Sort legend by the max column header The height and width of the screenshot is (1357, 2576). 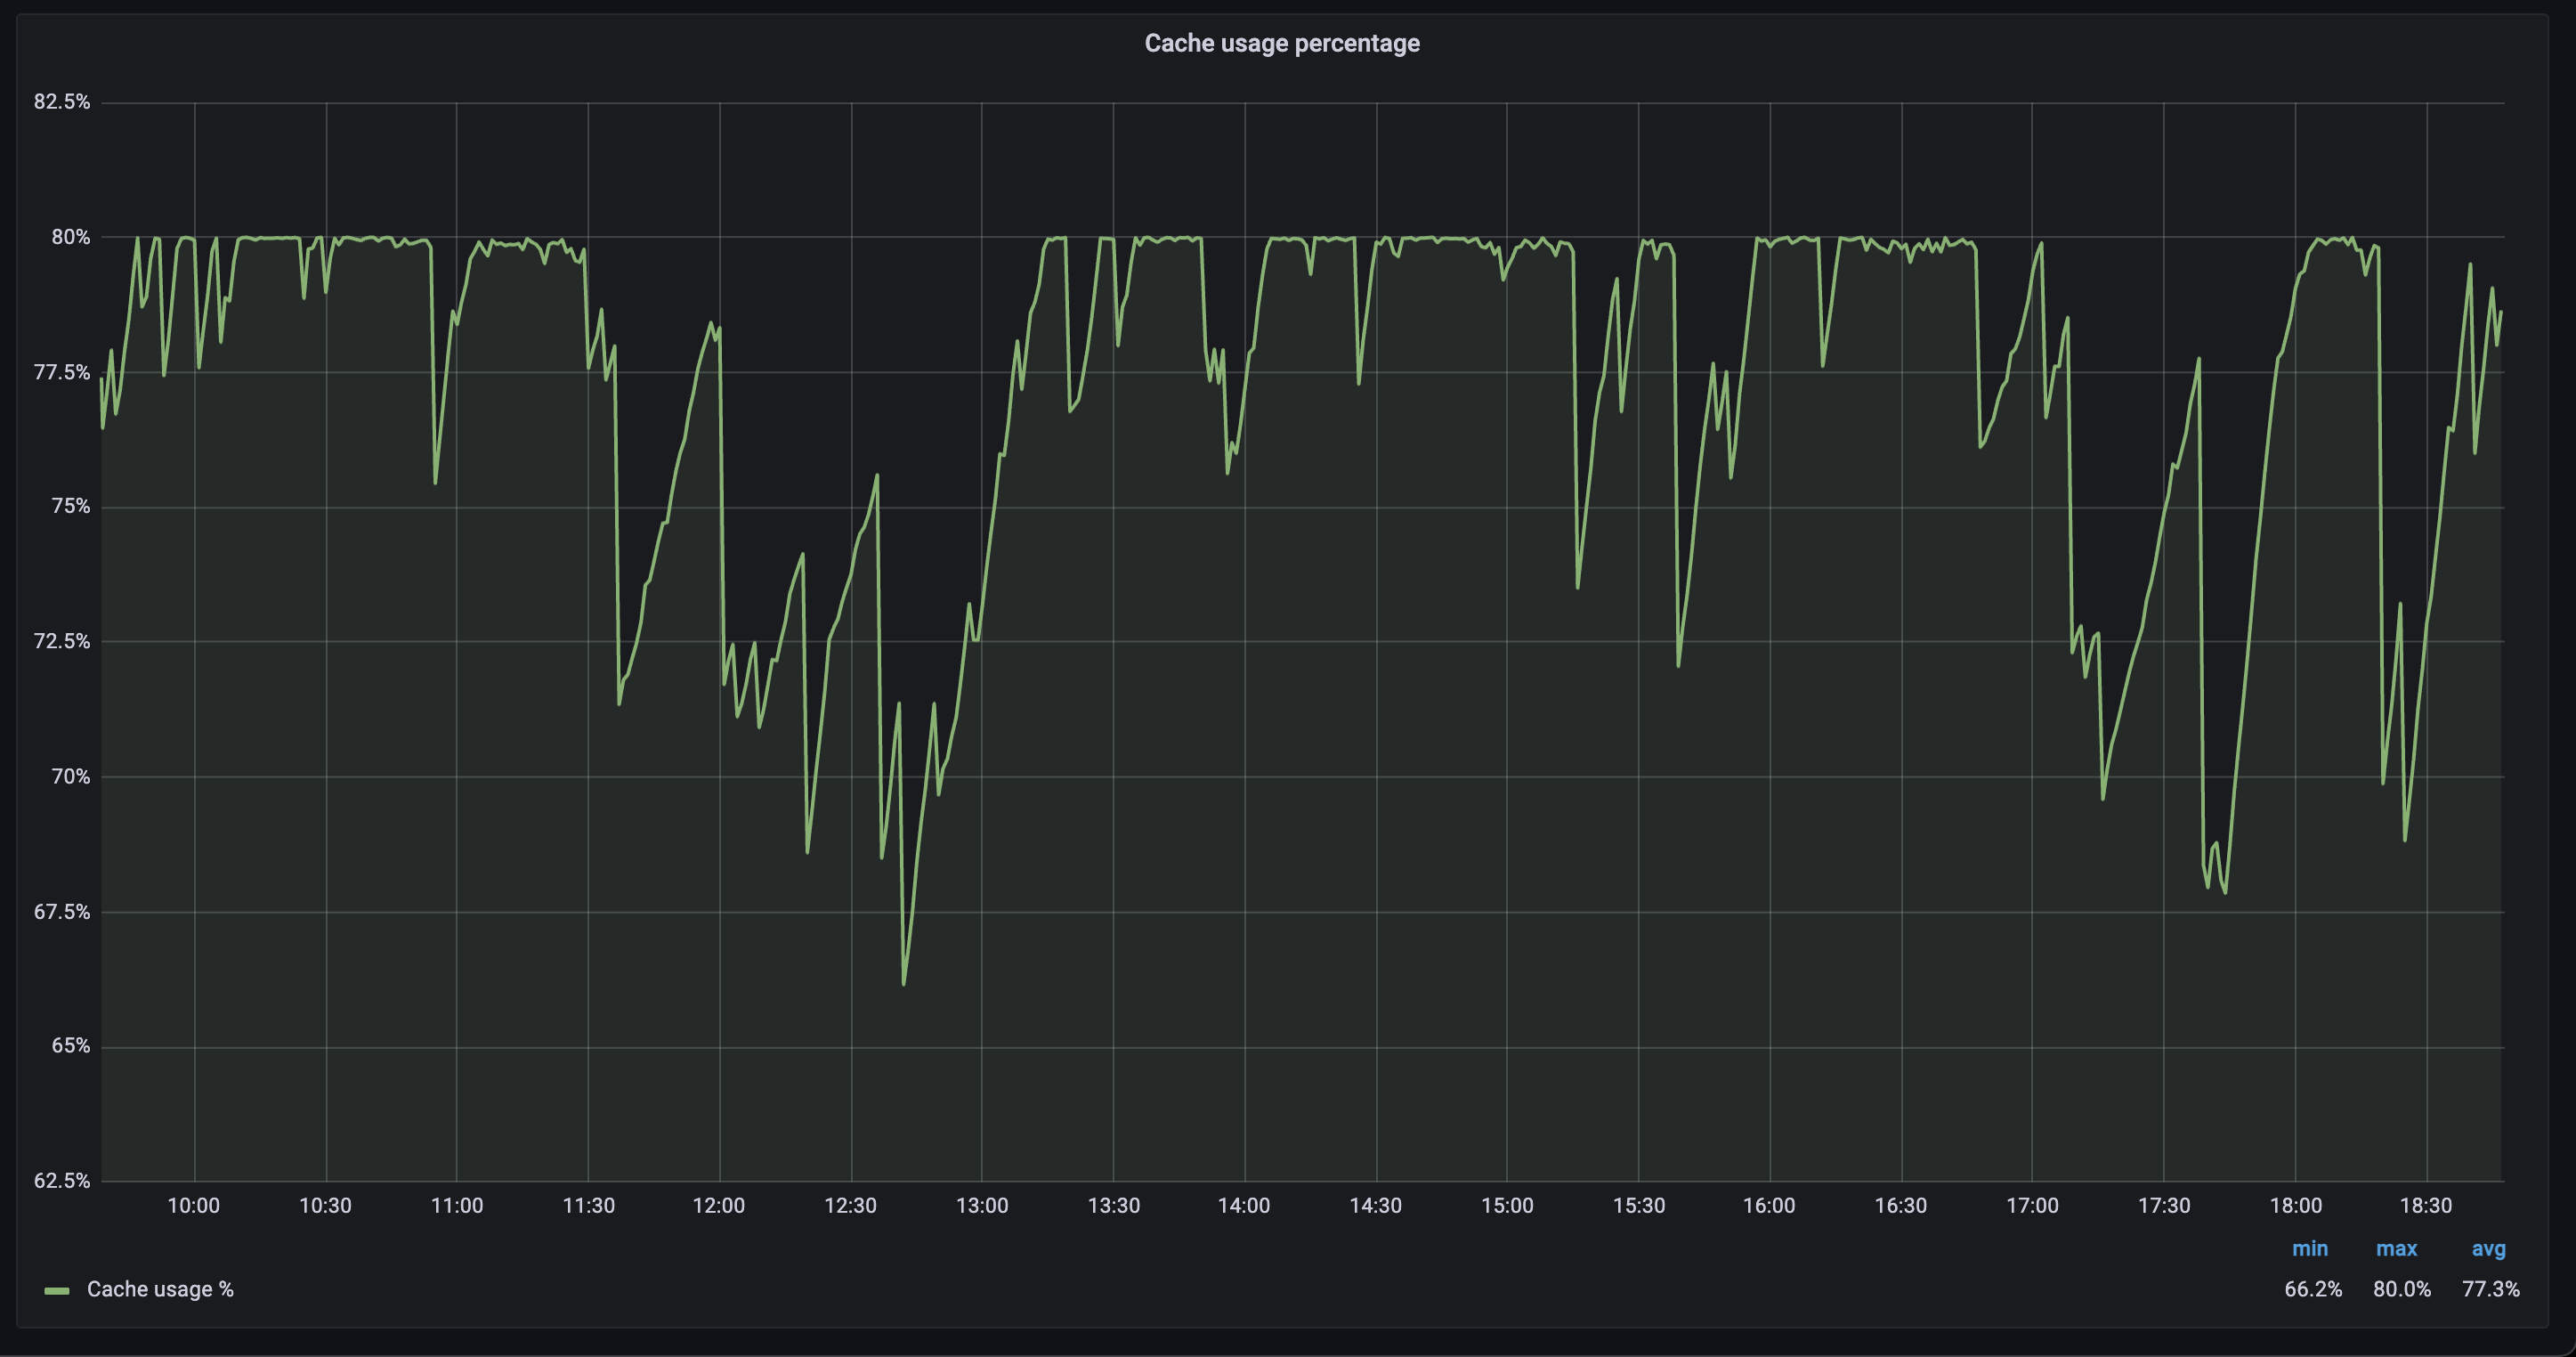click(2396, 1248)
